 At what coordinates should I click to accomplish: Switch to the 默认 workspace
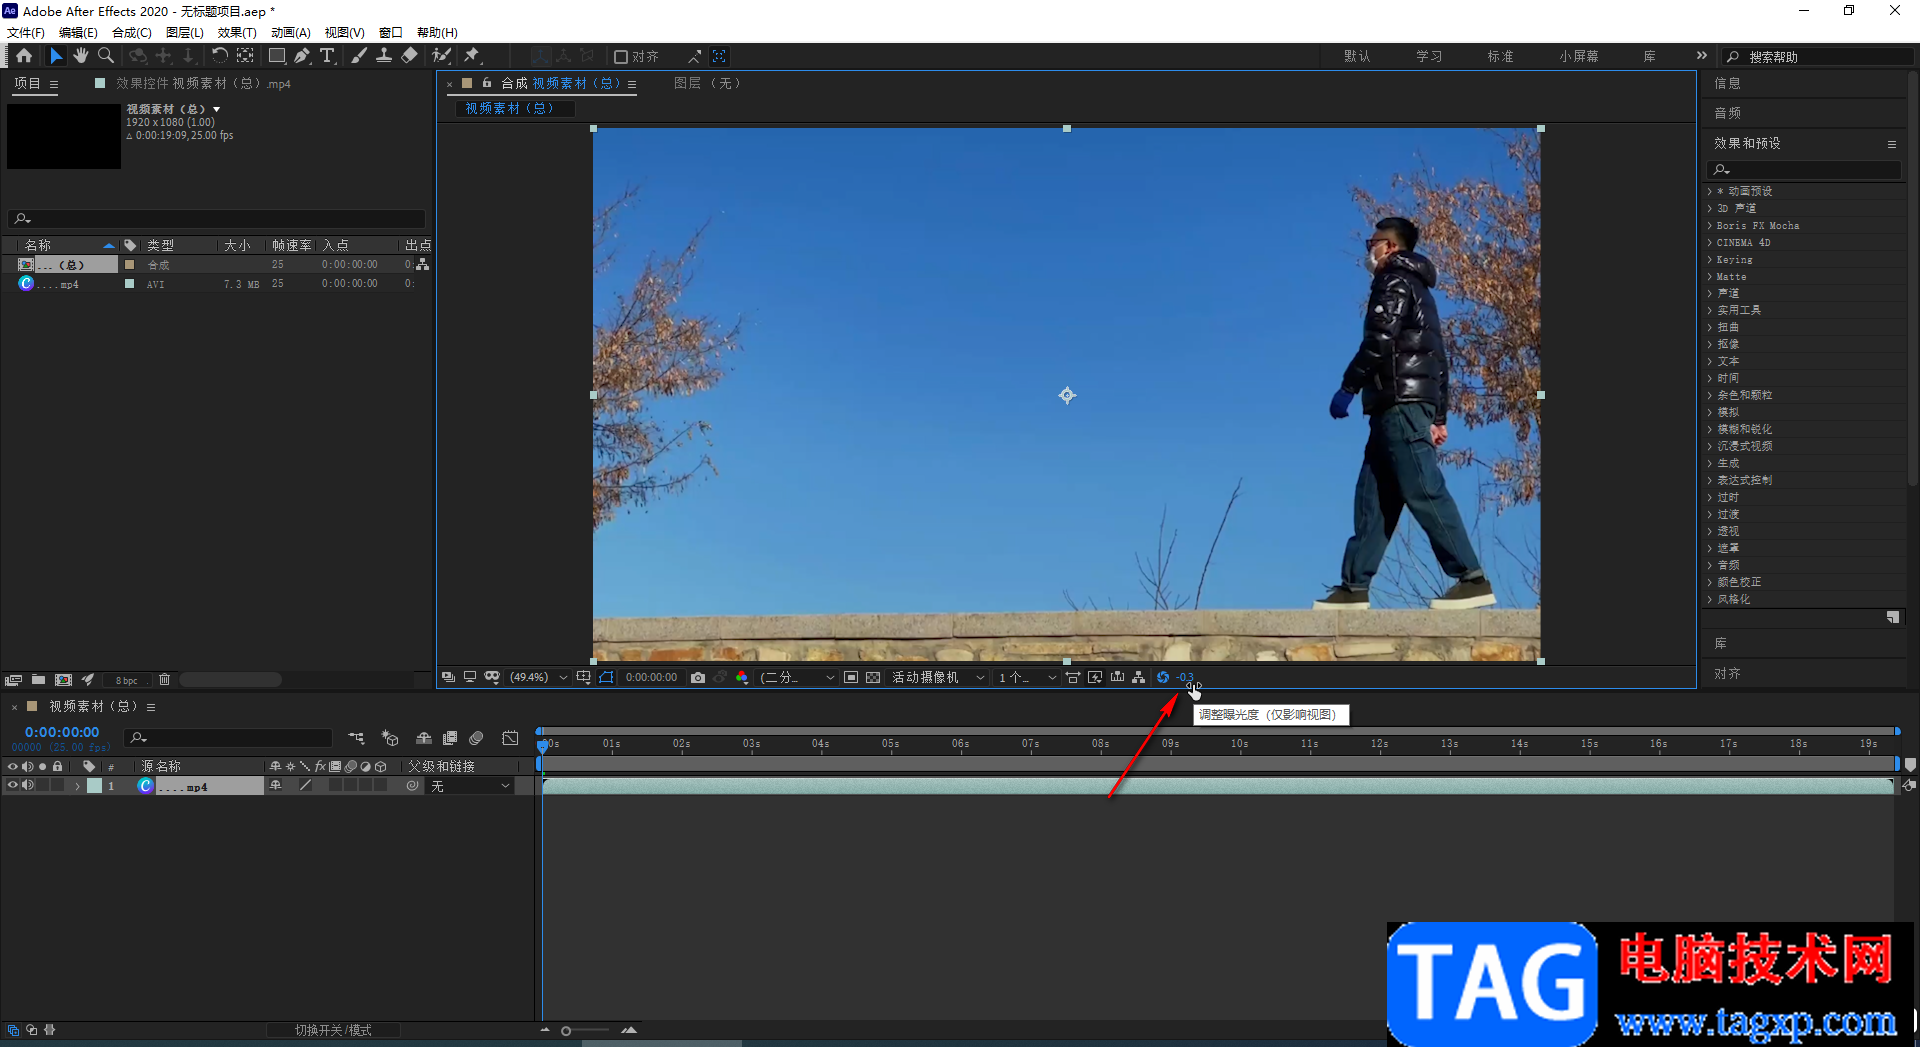1357,56
